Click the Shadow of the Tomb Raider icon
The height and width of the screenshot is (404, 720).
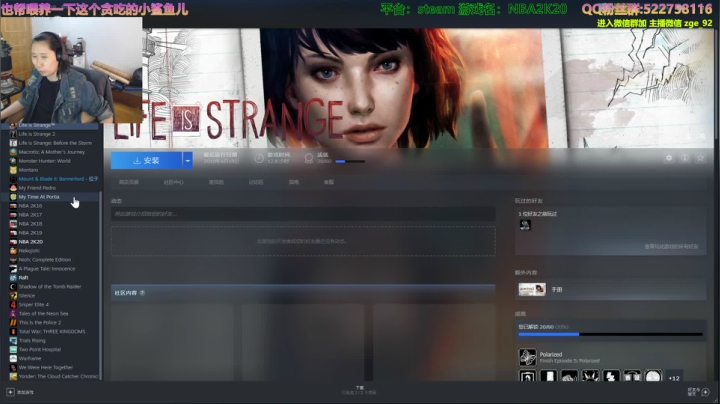click(x=13, y=286)
